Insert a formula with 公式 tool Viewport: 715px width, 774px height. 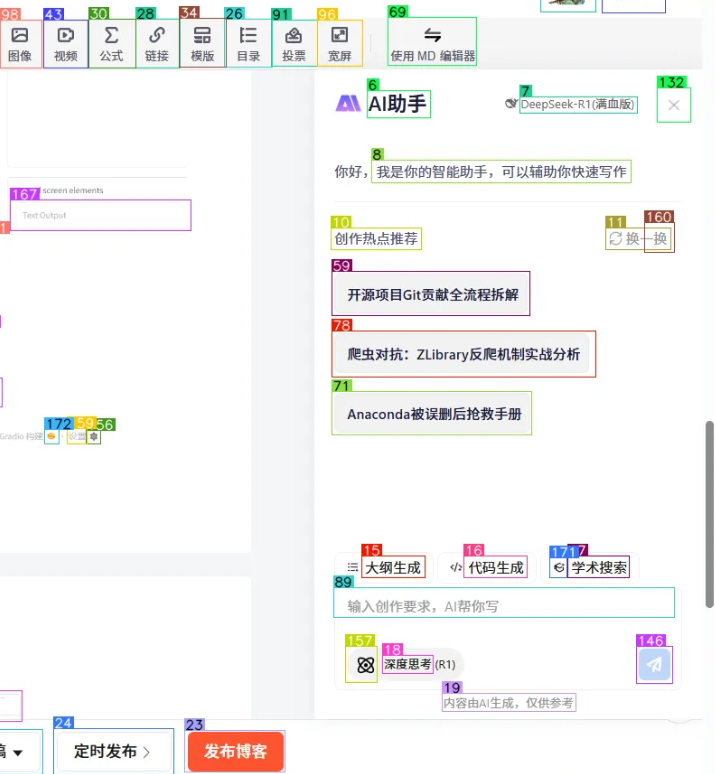[x=112, y=44]
